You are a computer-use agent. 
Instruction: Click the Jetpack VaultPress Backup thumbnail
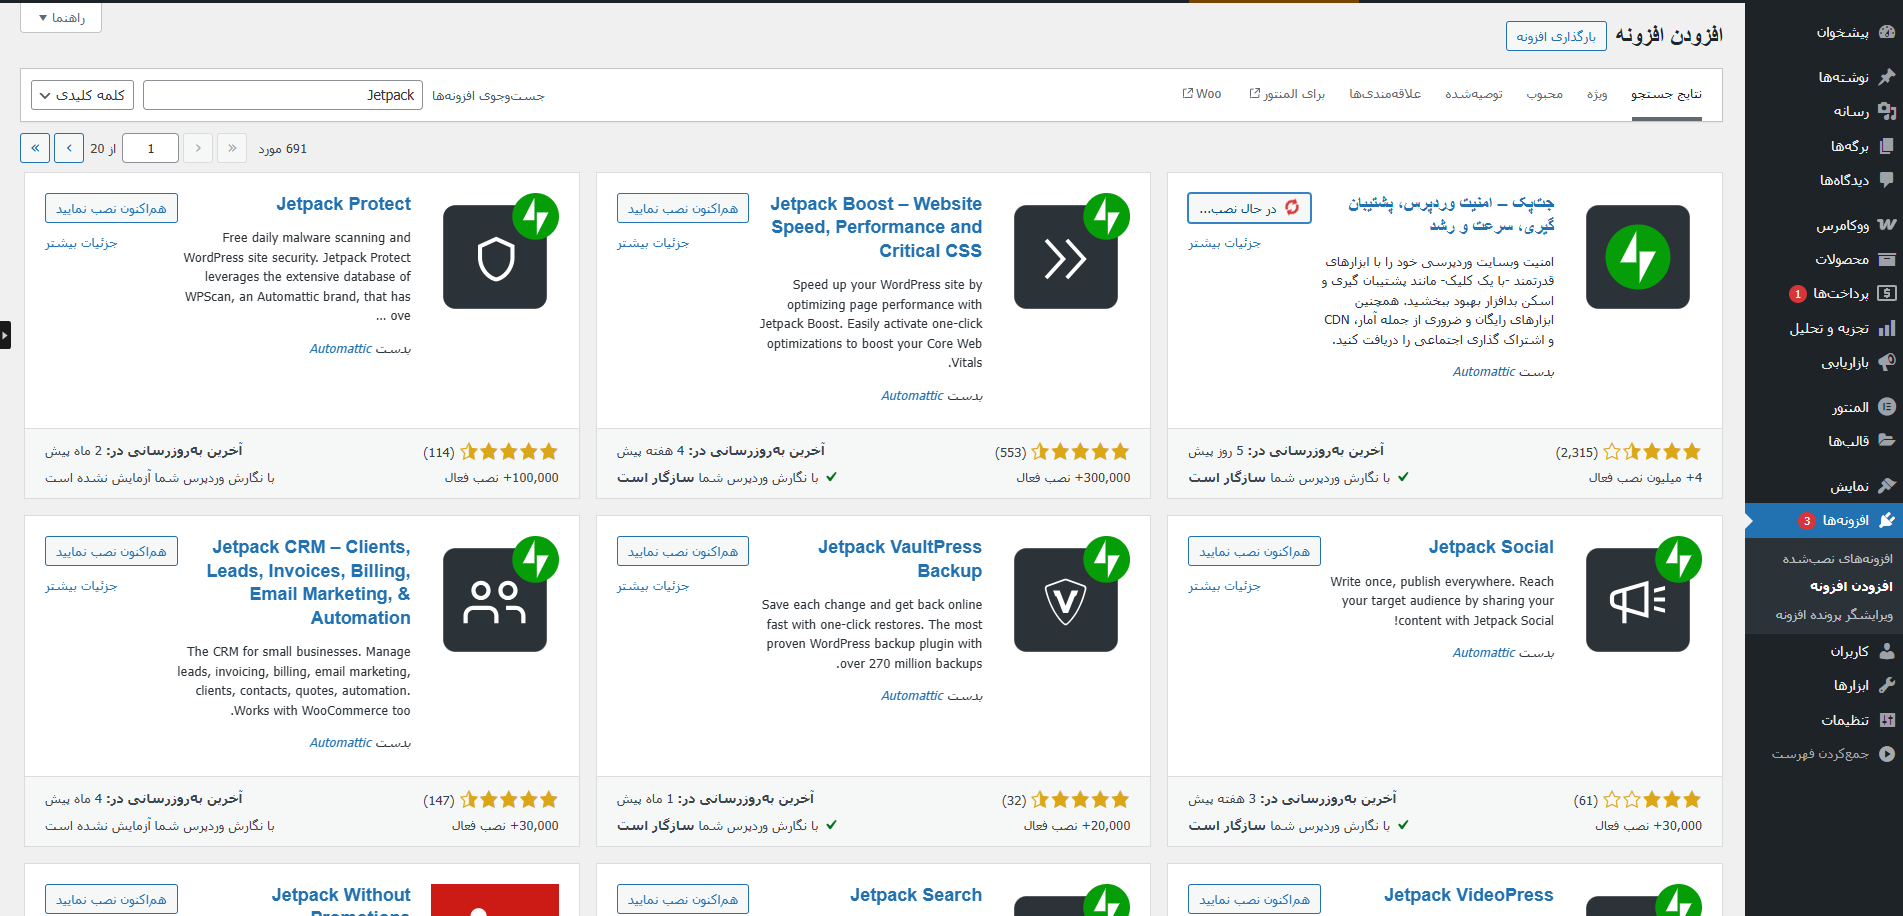(1066, 600)
